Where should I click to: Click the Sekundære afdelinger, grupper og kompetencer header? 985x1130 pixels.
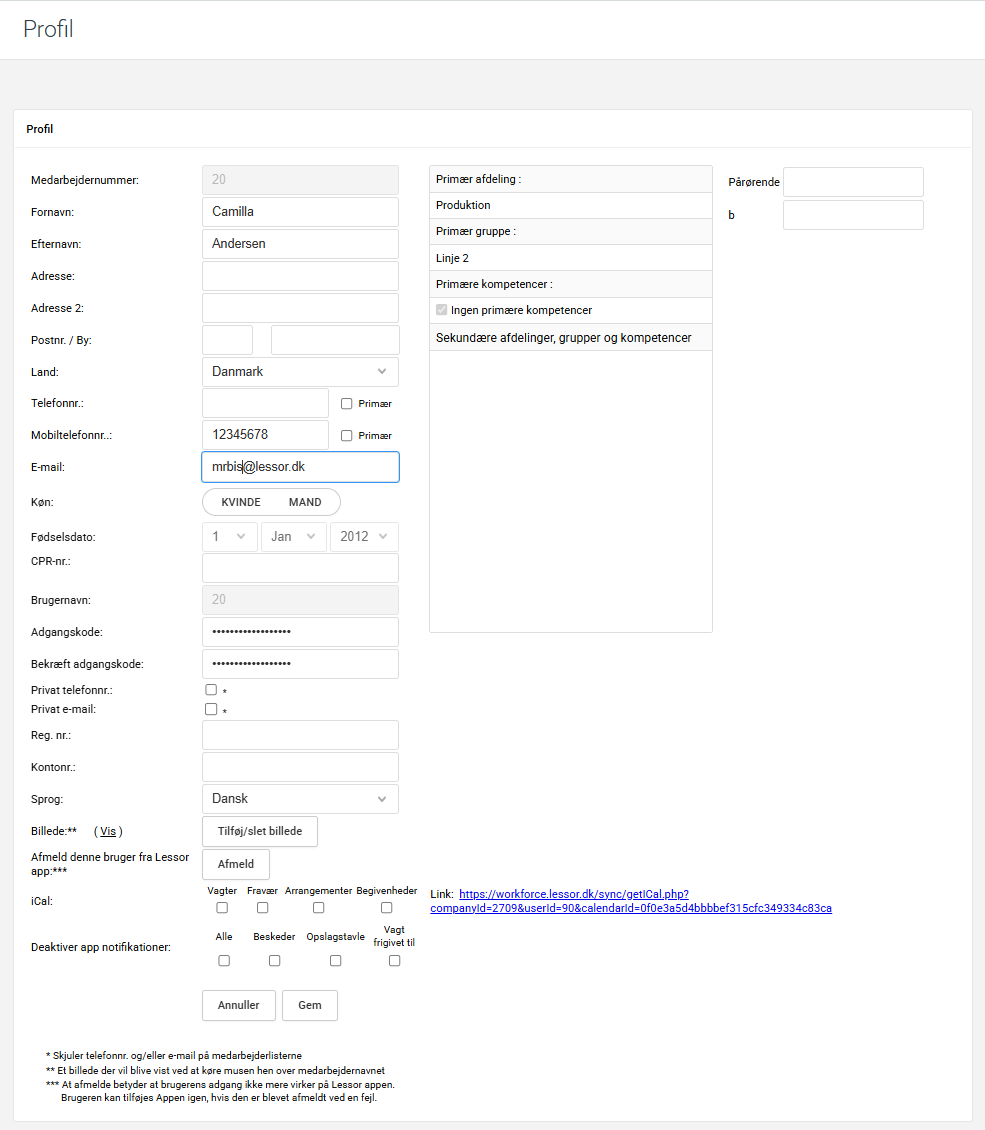571,337
